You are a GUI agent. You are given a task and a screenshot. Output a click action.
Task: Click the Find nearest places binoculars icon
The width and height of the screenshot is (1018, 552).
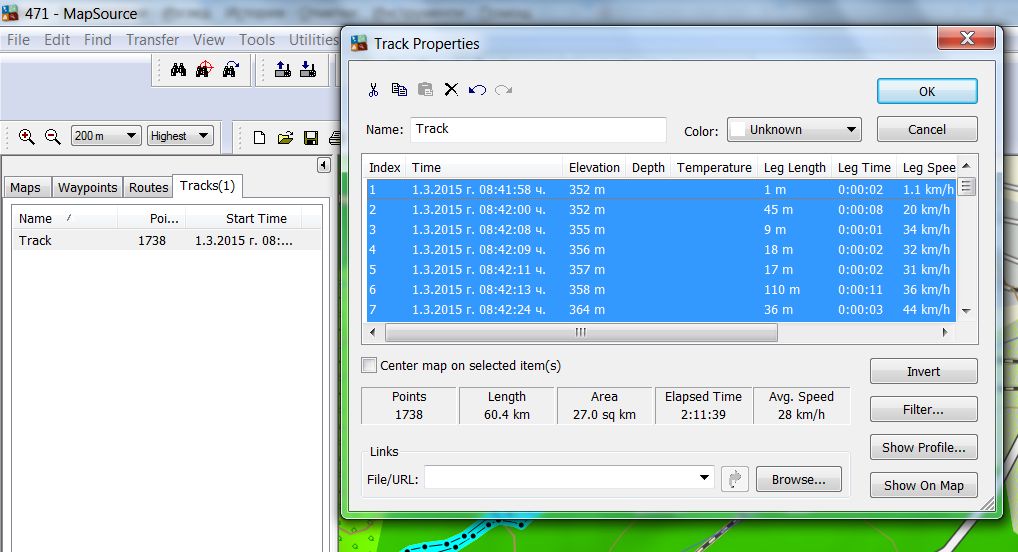205,69
